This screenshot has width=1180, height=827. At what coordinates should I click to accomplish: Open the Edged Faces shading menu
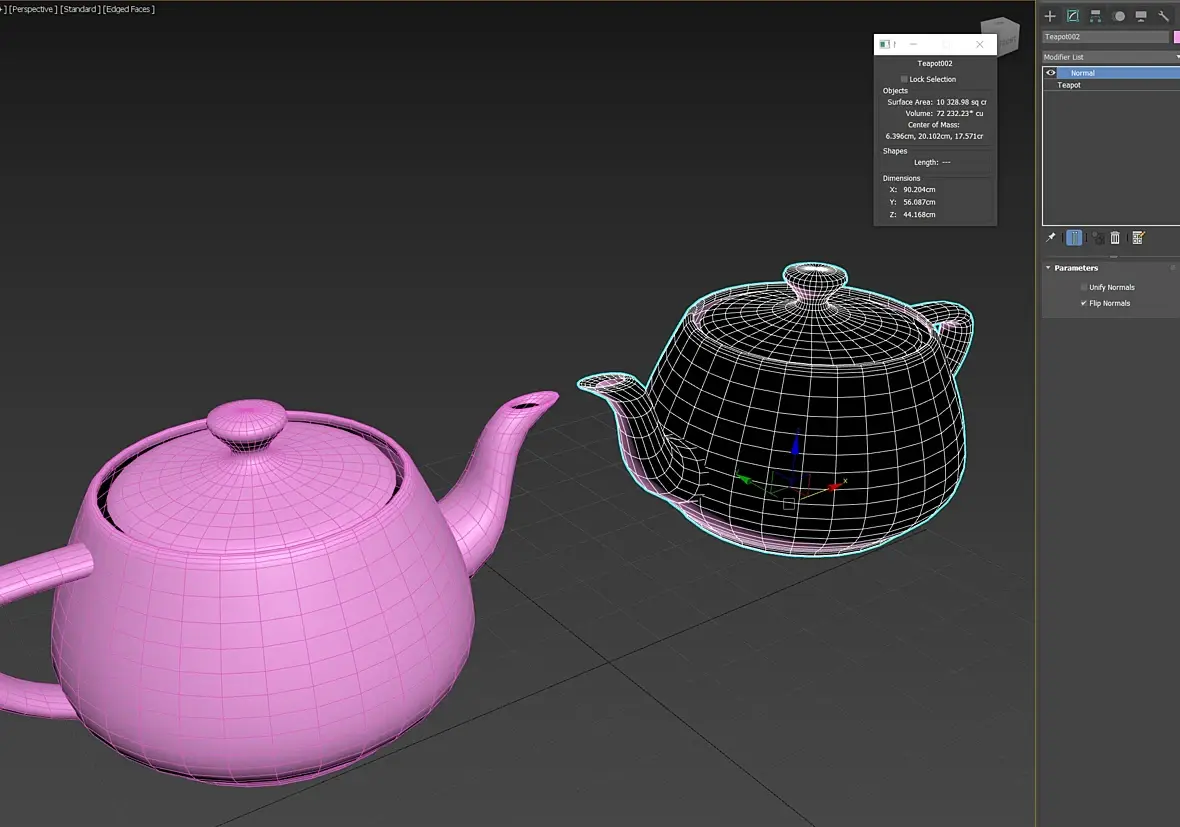pos(129,9)
